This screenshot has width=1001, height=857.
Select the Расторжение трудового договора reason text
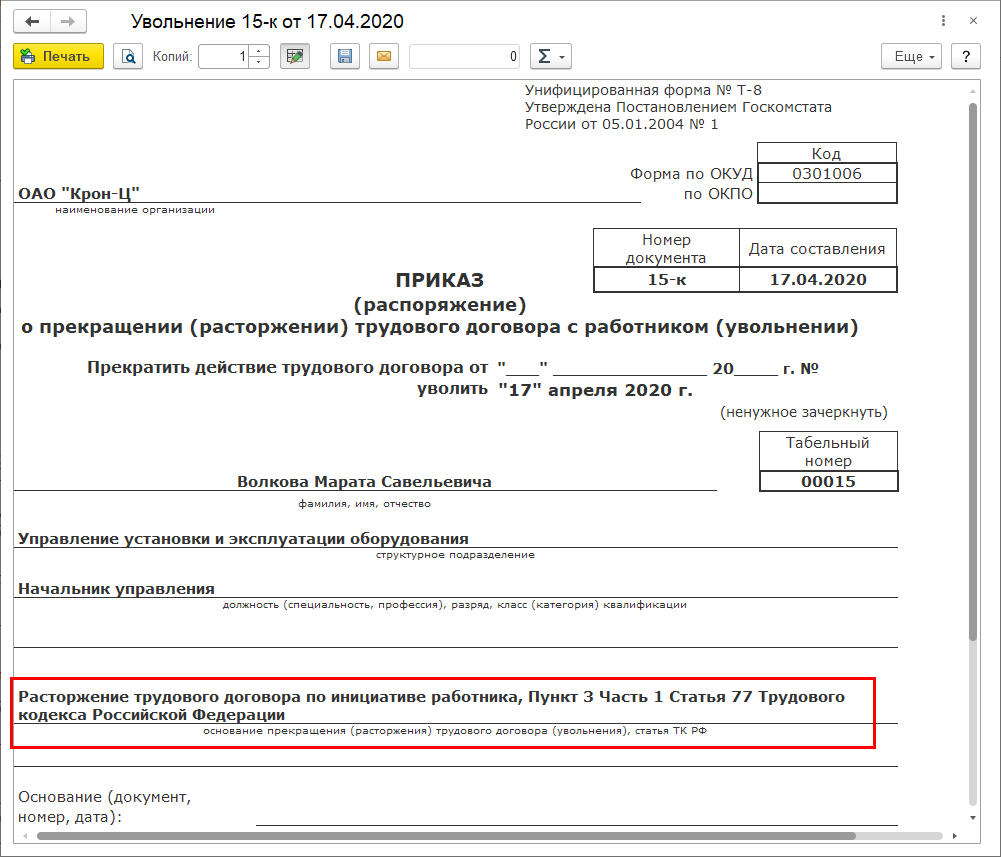tap(432, 706)
